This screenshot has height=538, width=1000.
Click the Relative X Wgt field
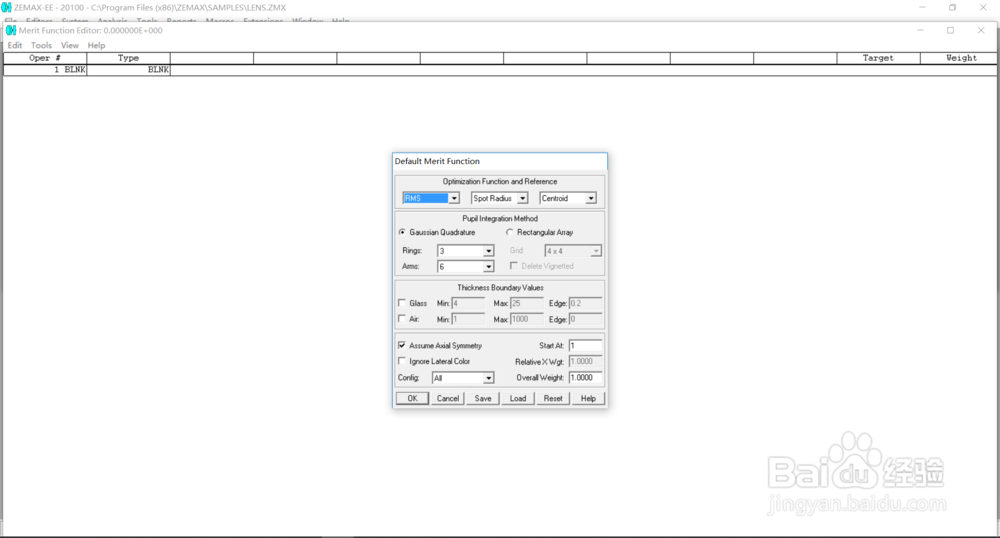pos(585,361)
